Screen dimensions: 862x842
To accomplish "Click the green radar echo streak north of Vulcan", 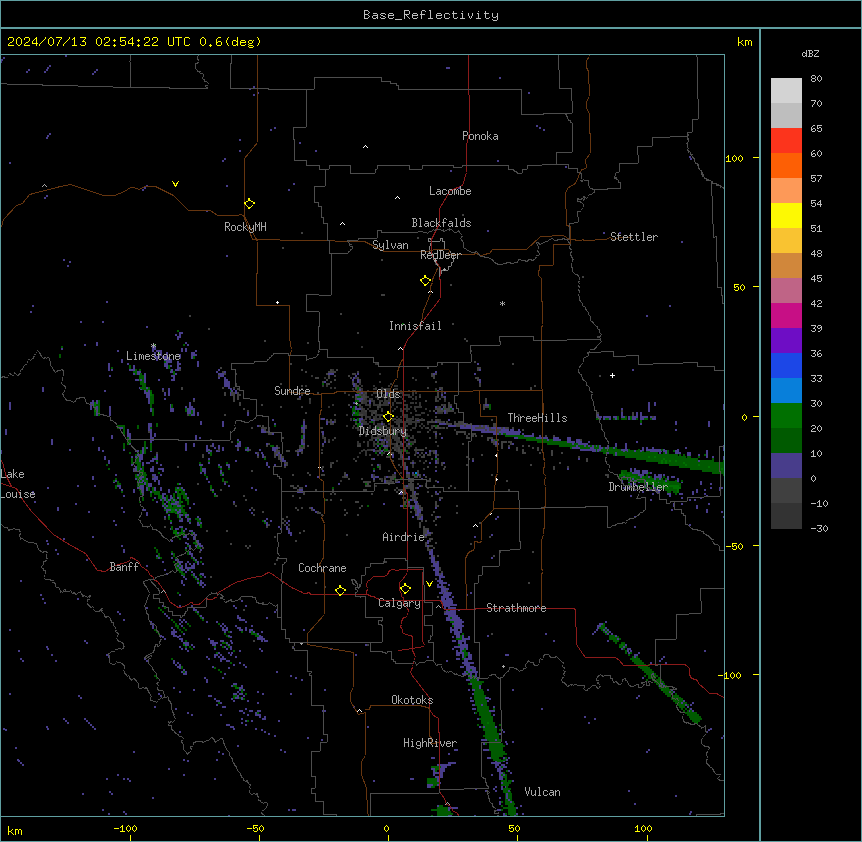I will [x=488, y=720].
